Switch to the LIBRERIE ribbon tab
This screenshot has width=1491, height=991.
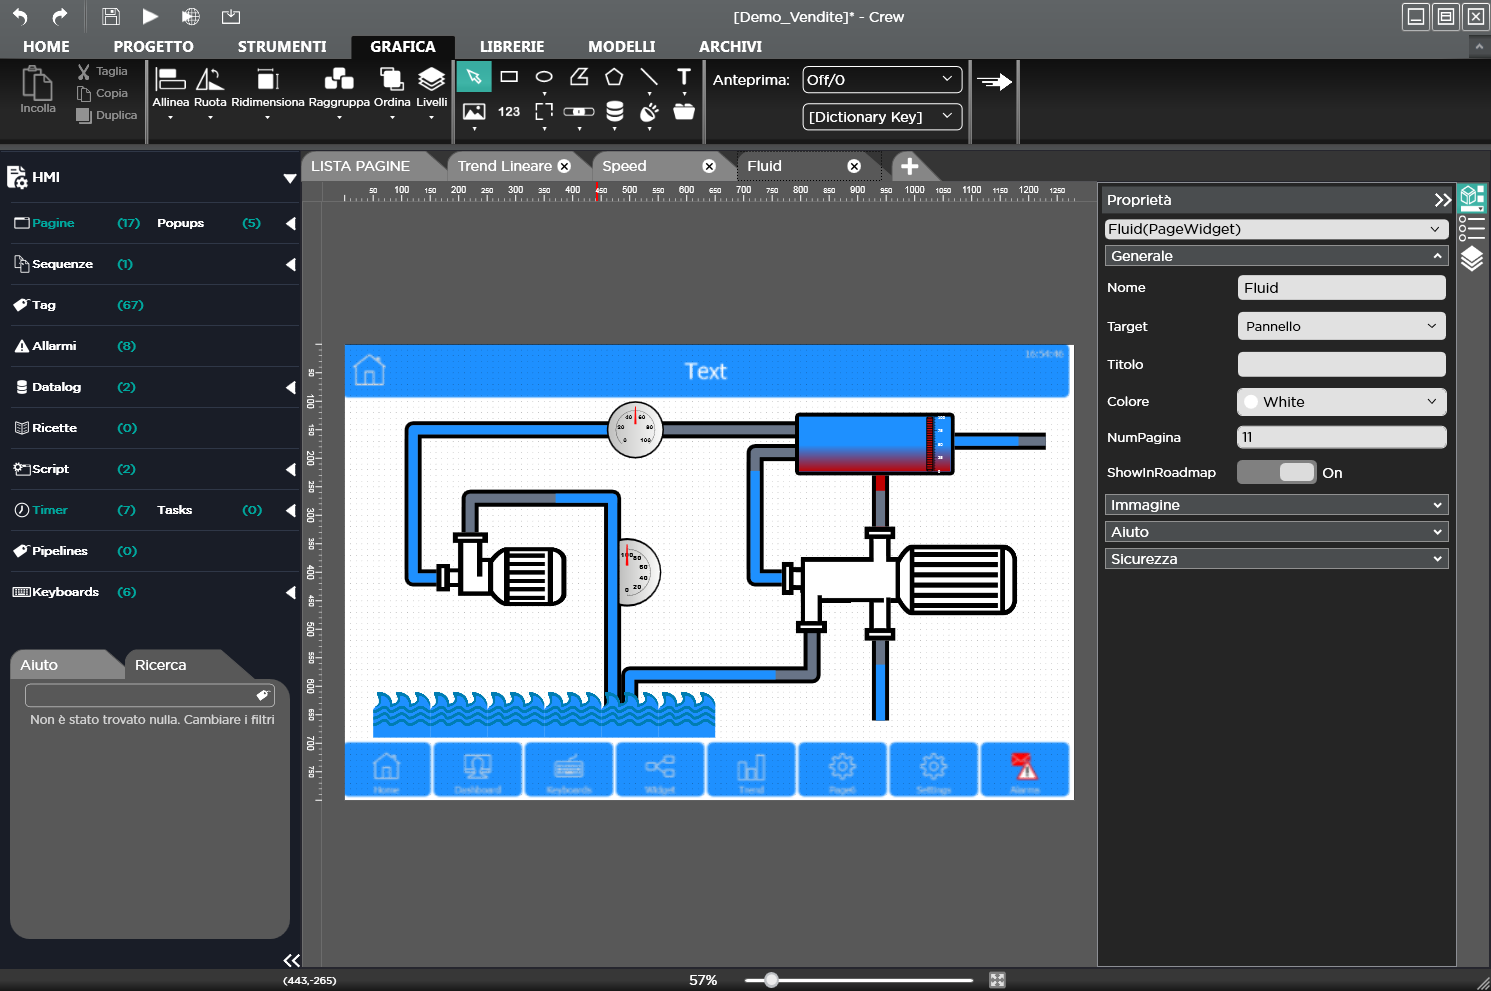(512, 47)
